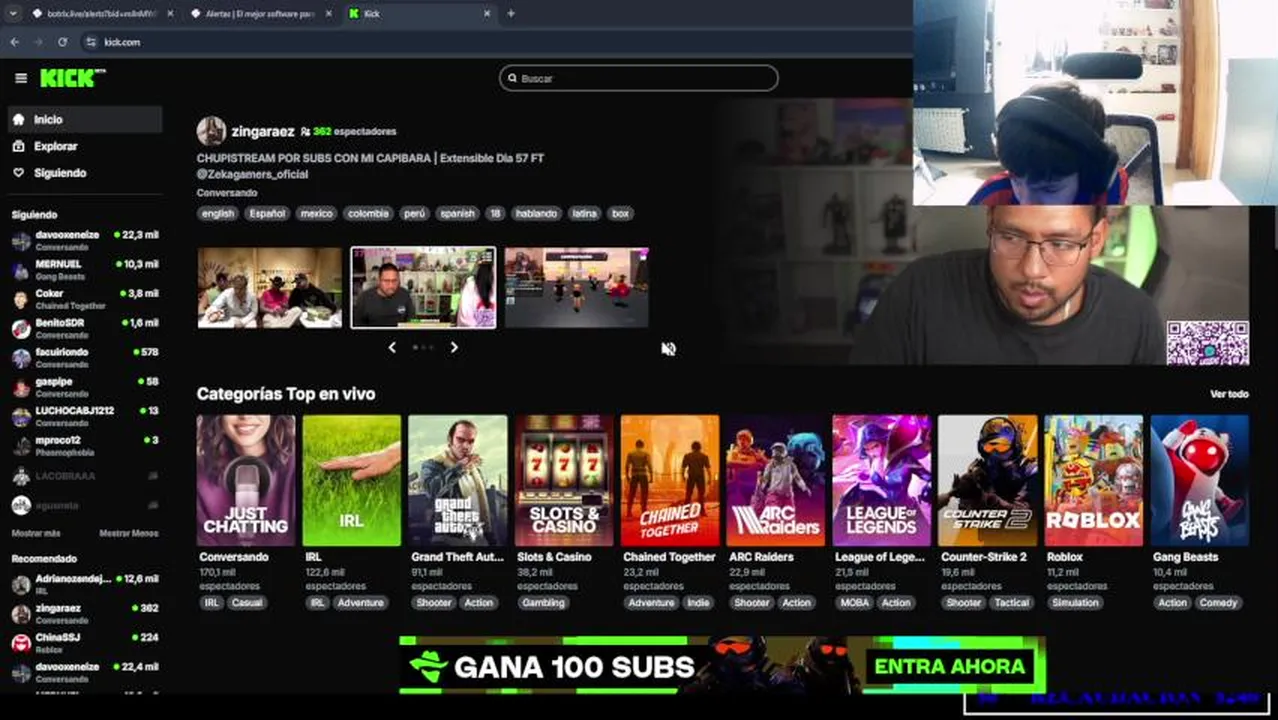Open the Chained Together category card
The width and height of the screenshot is (1278, 720).
tap(670, 480)
